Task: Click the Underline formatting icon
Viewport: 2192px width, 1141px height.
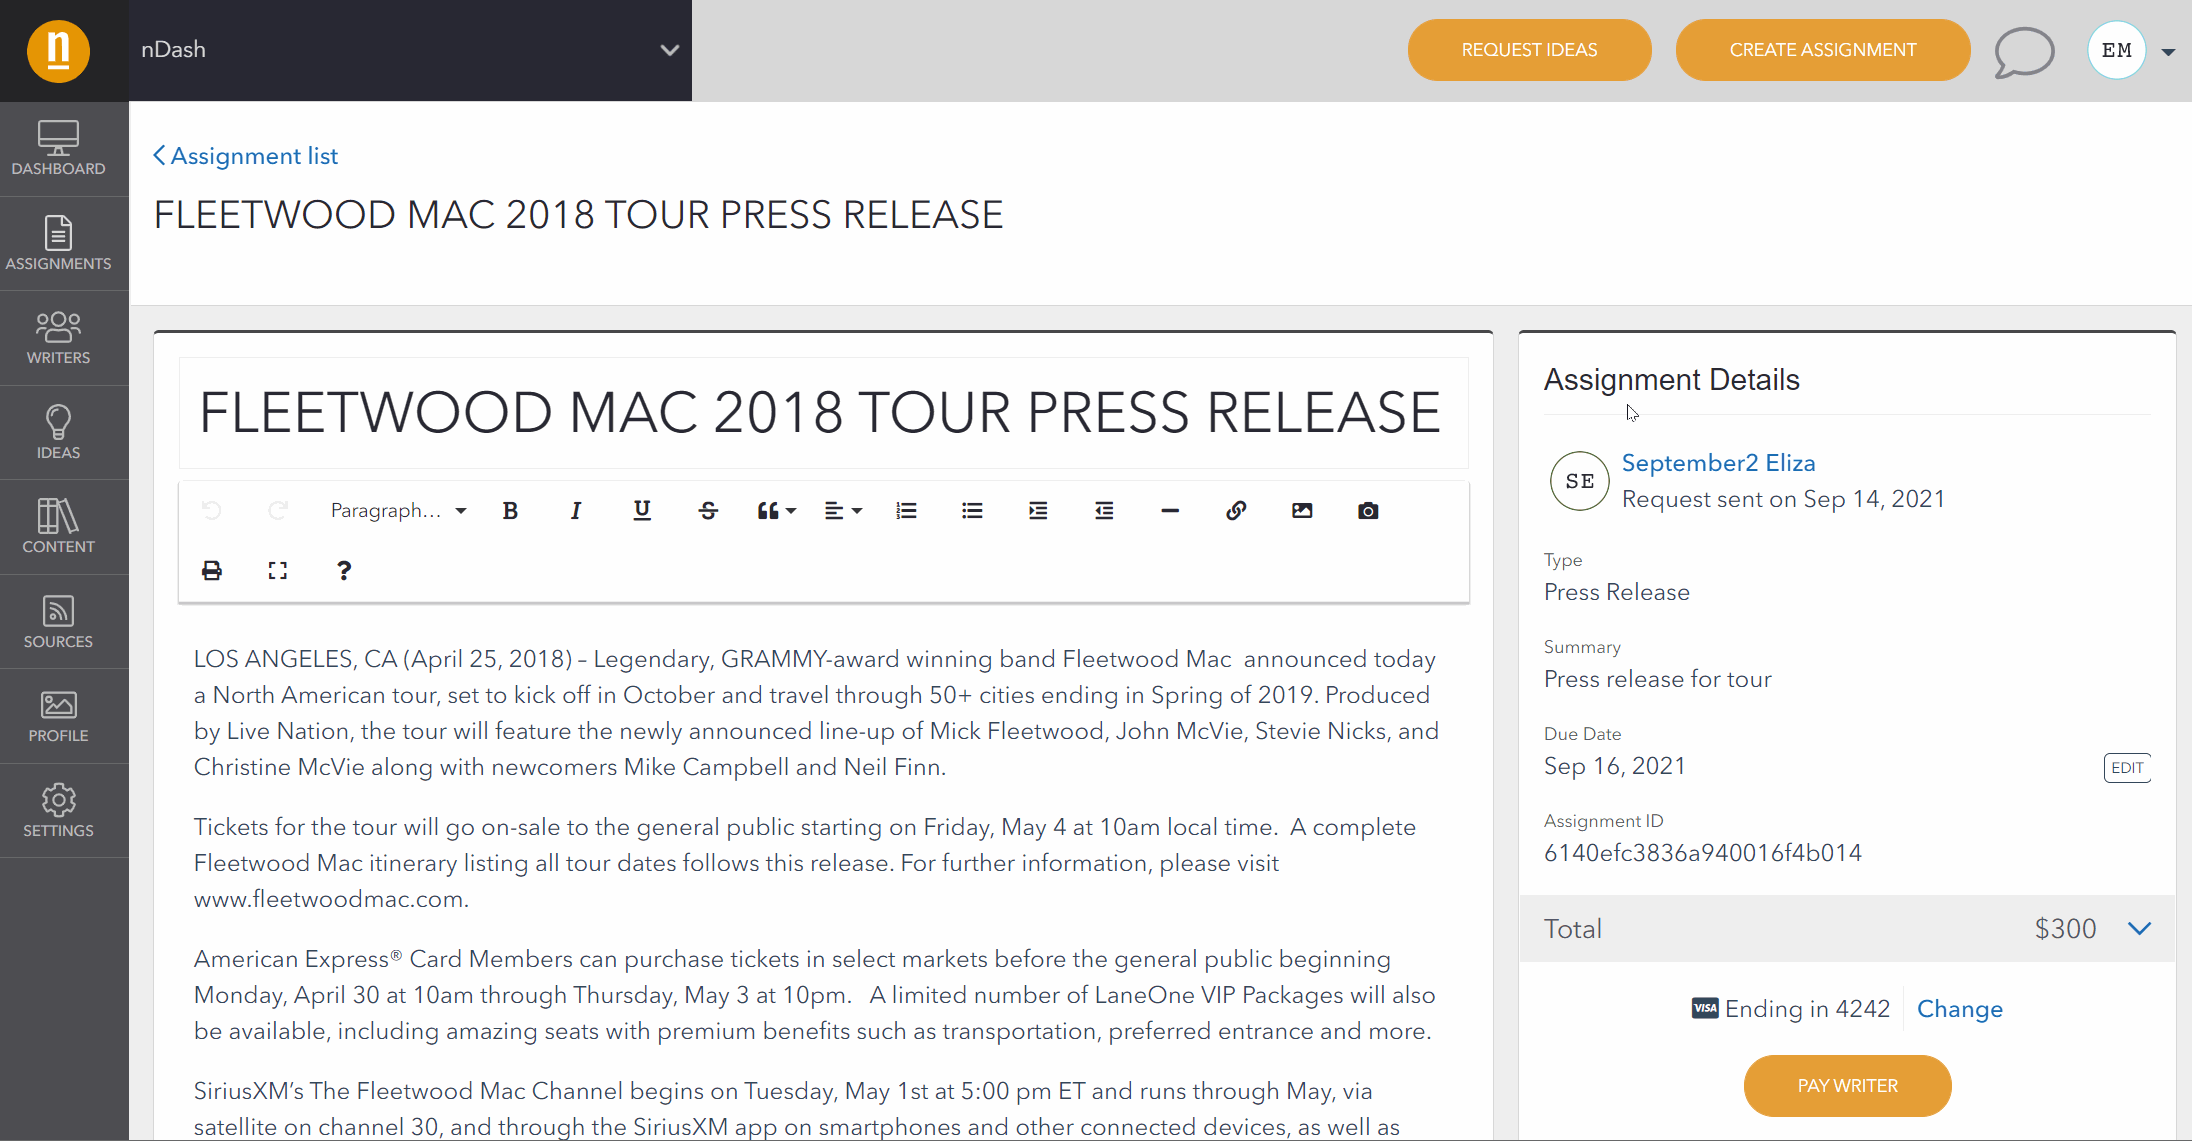Action: (642, 510)
